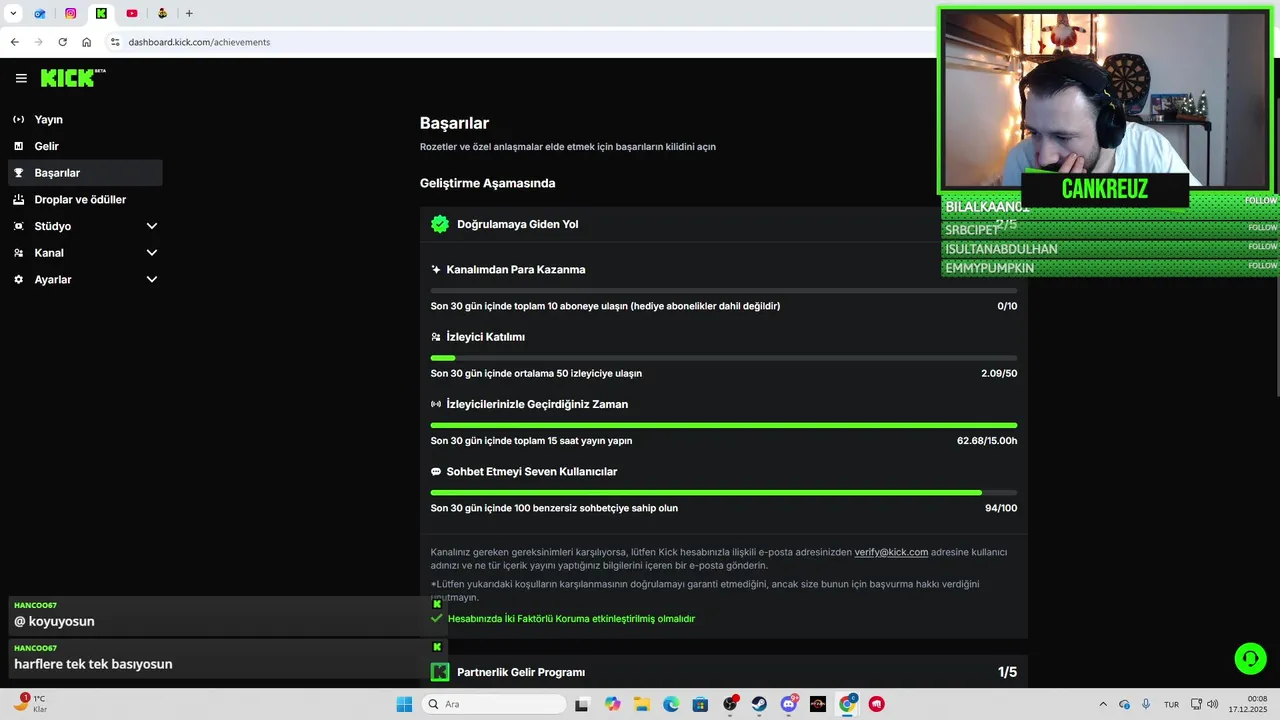
Task: Select Başarılar in the sidebar
Action: click(x=85, y=173)
